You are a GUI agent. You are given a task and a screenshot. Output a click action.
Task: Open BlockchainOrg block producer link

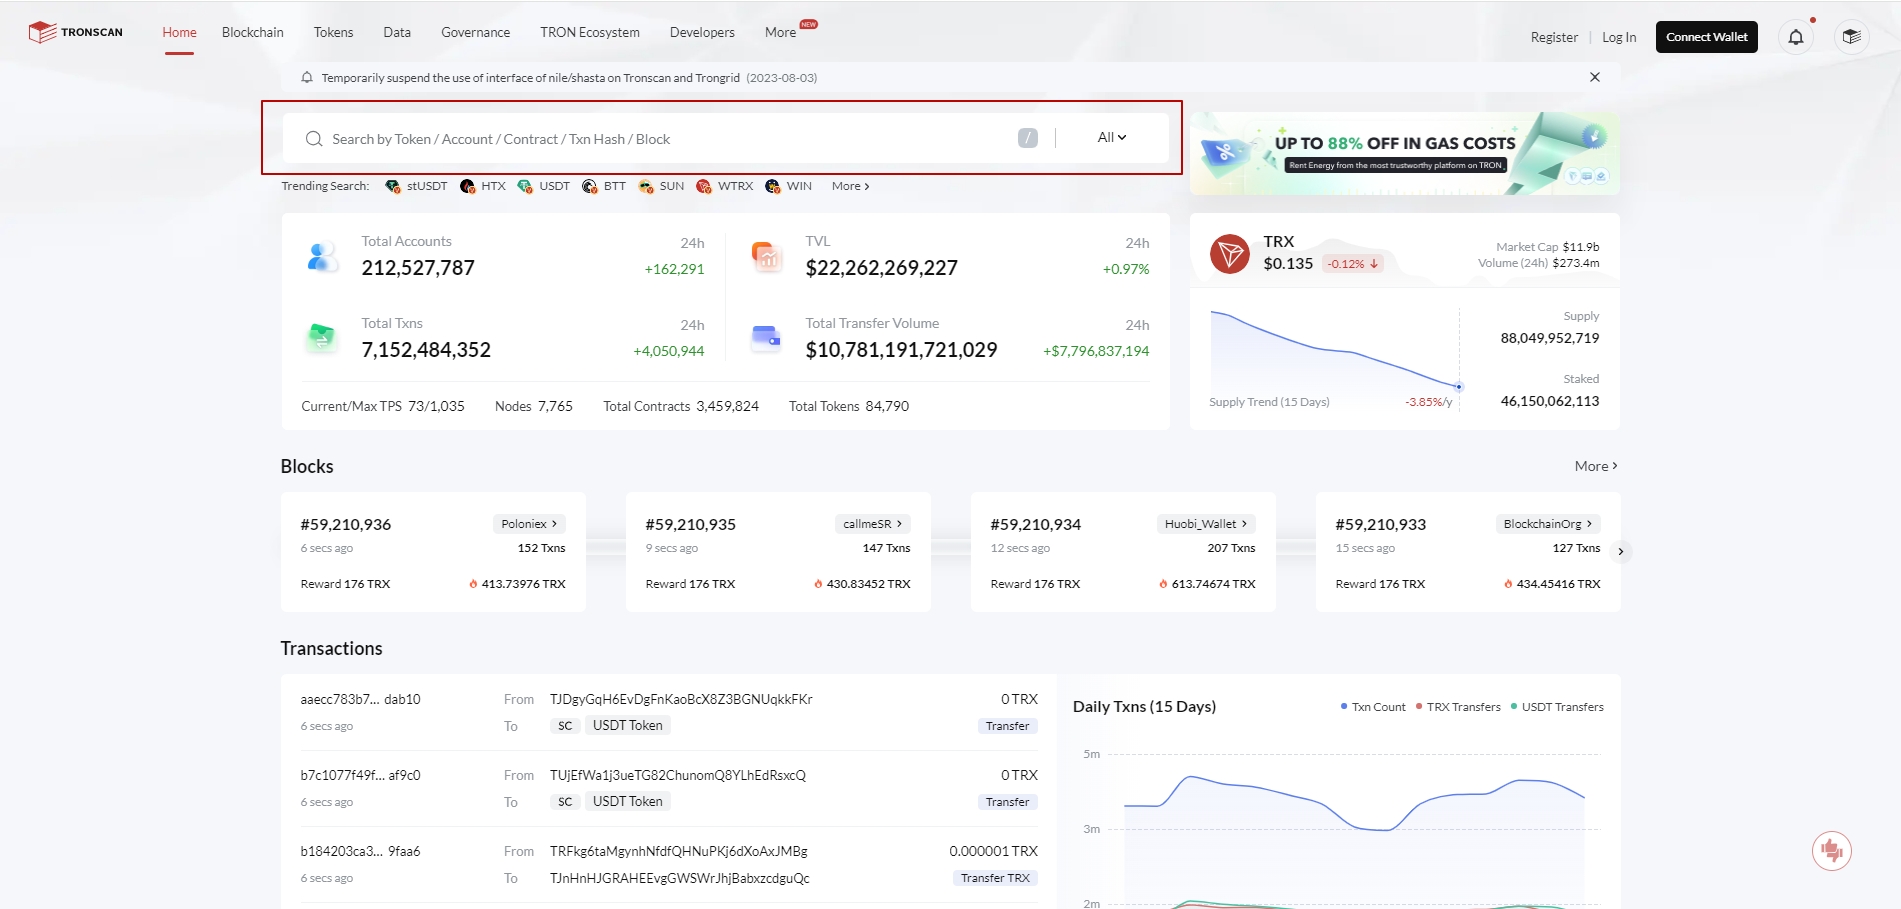coord(1547,524)
